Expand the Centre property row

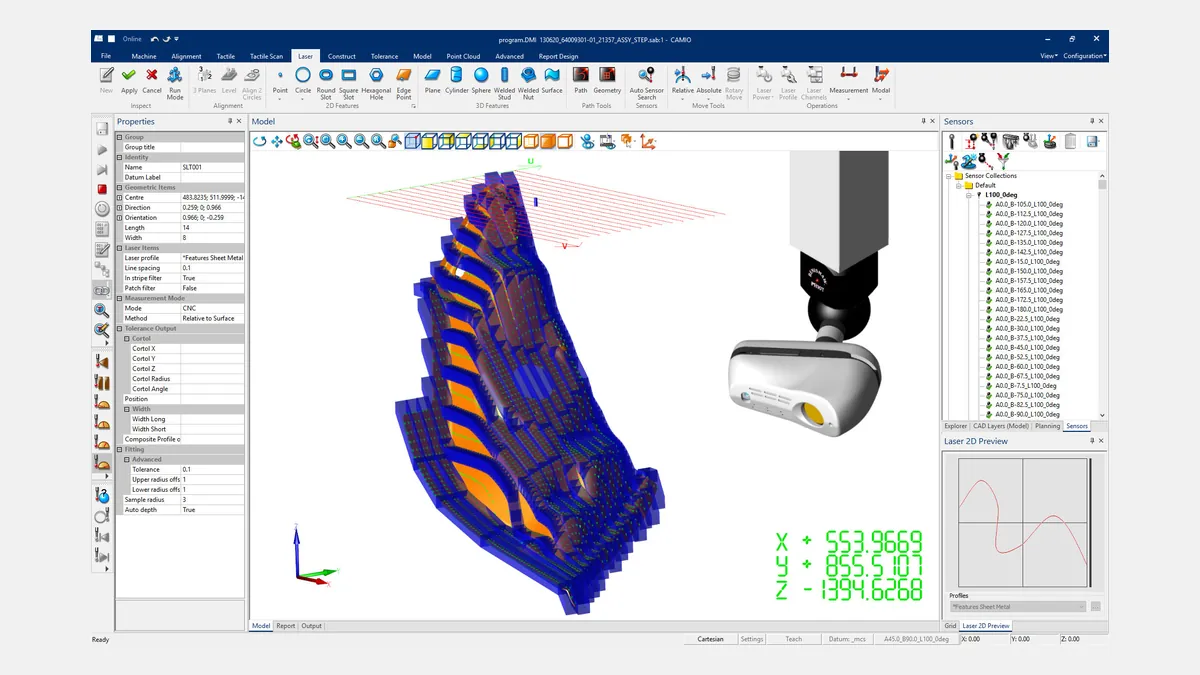[120, 198]
